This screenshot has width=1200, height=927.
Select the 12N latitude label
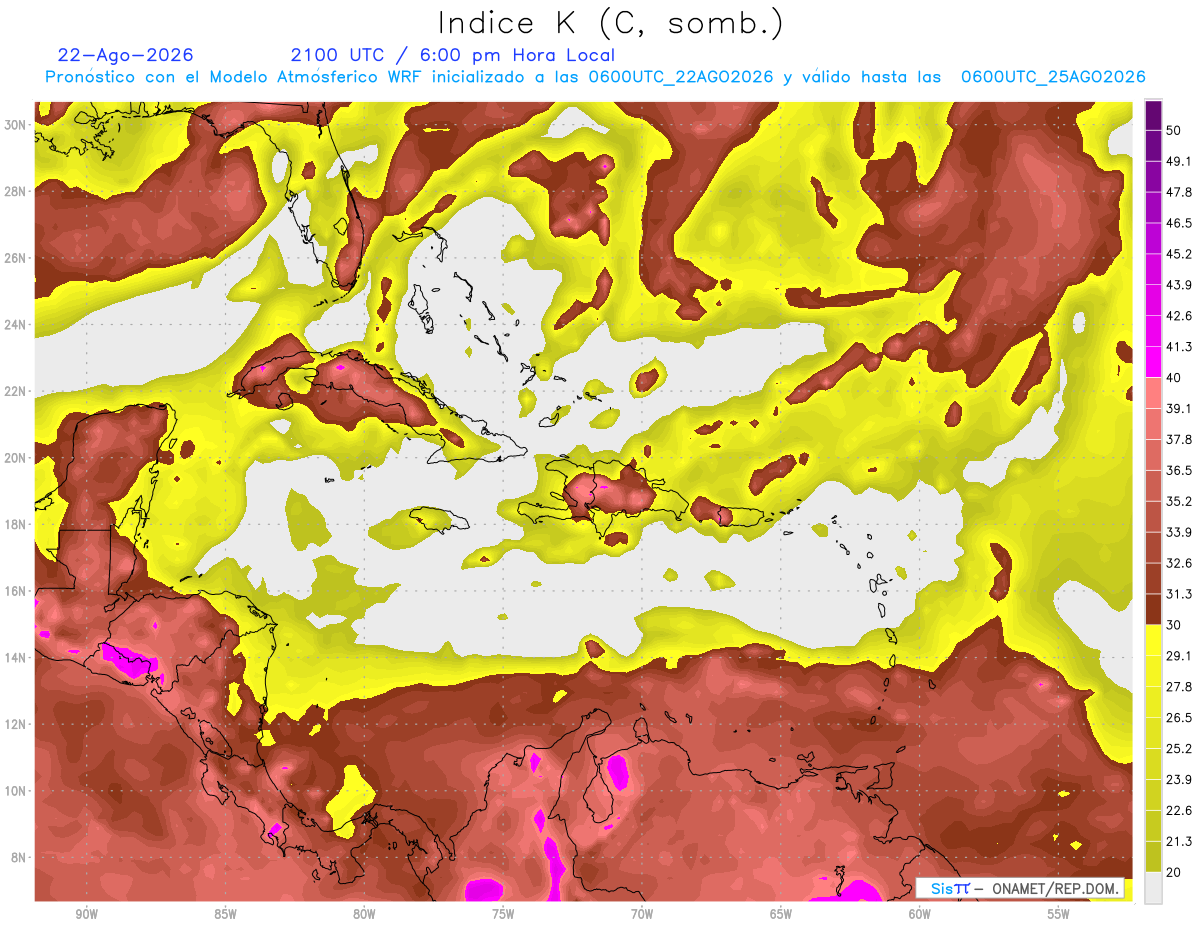(x=15, y=724)
